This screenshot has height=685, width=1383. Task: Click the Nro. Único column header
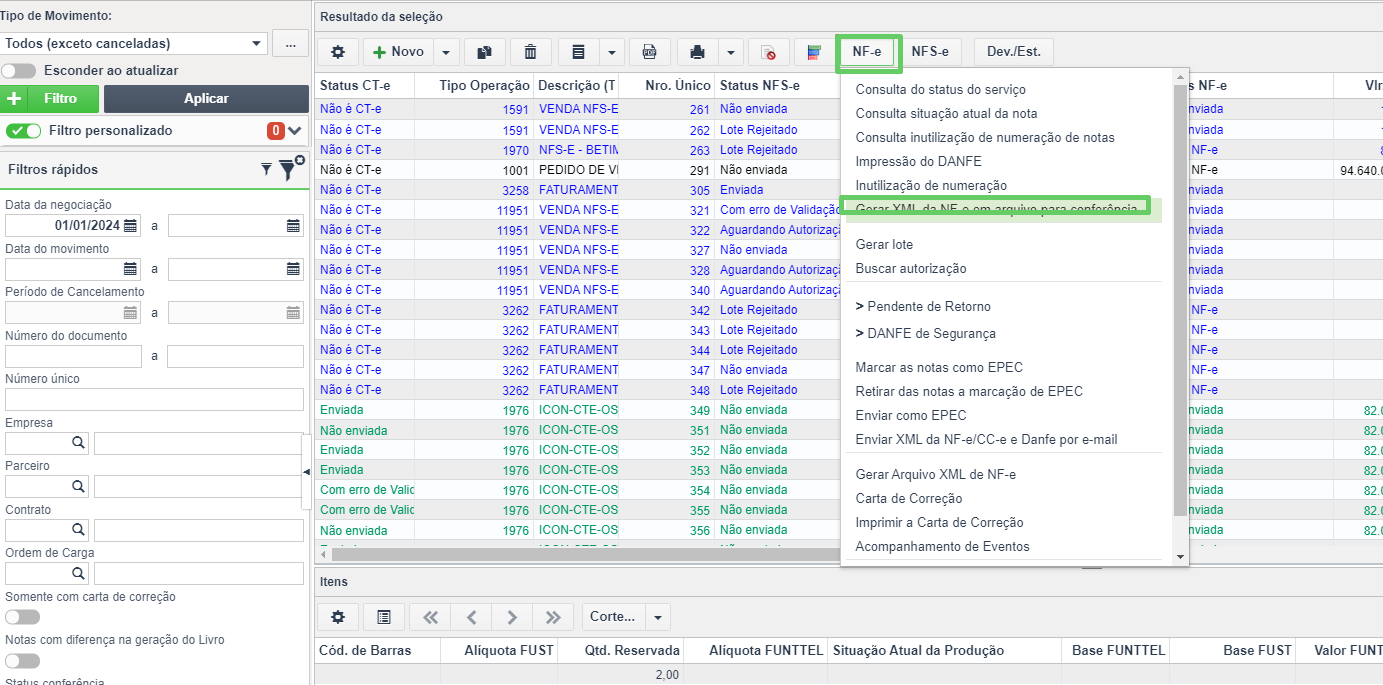tap(666, 86)
